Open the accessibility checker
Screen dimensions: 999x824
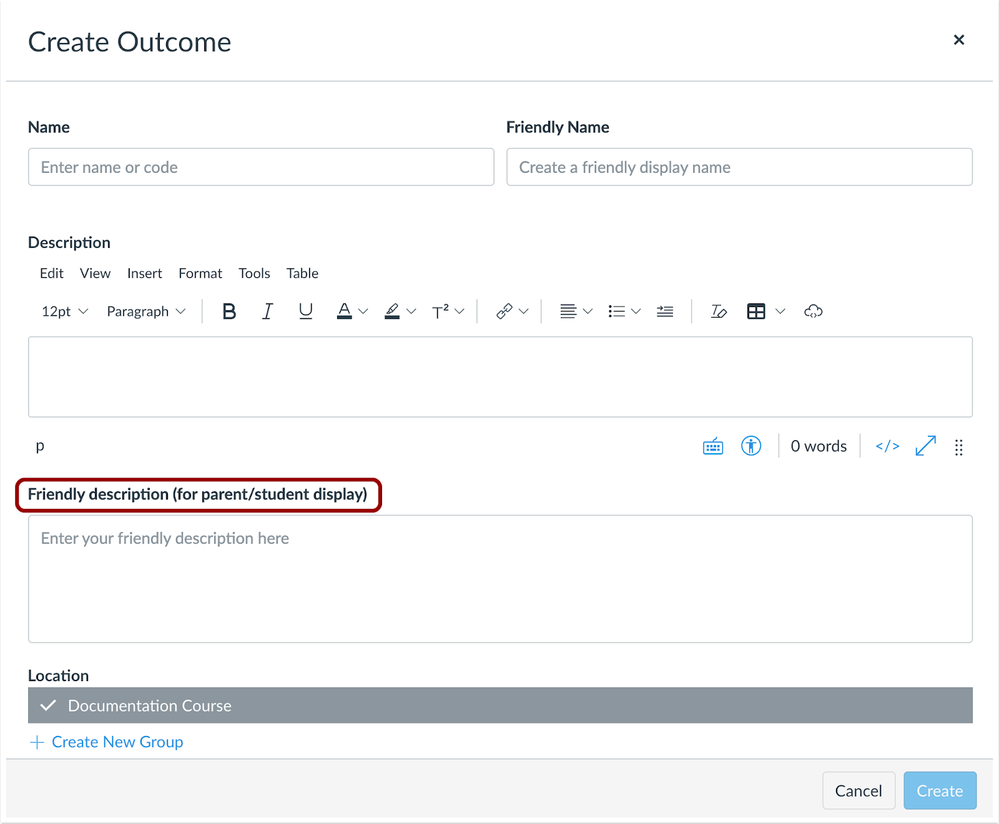click(x=751, y=446)
